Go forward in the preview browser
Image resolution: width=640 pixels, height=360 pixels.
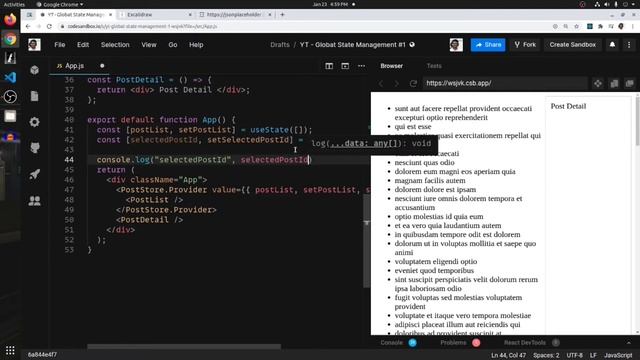[x=396, y=83]
